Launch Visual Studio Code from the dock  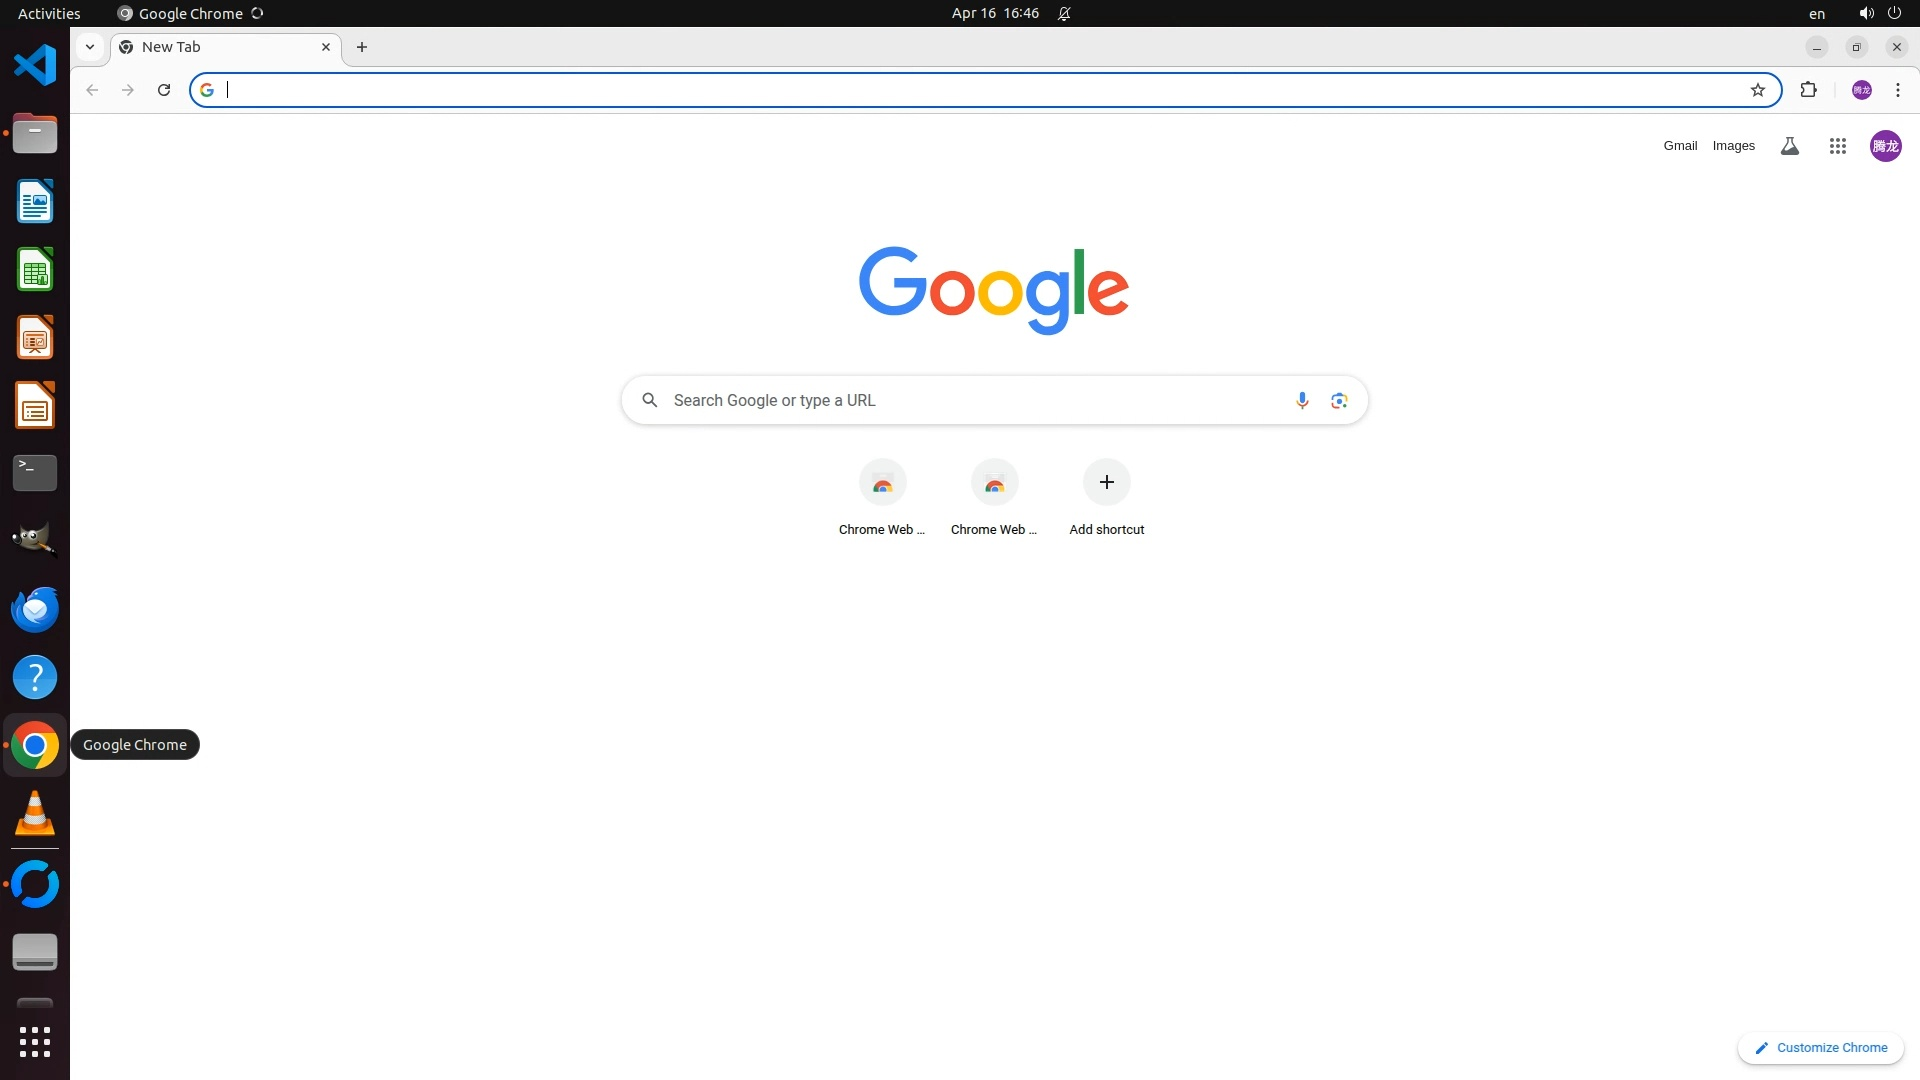click(x=35, y=65)
